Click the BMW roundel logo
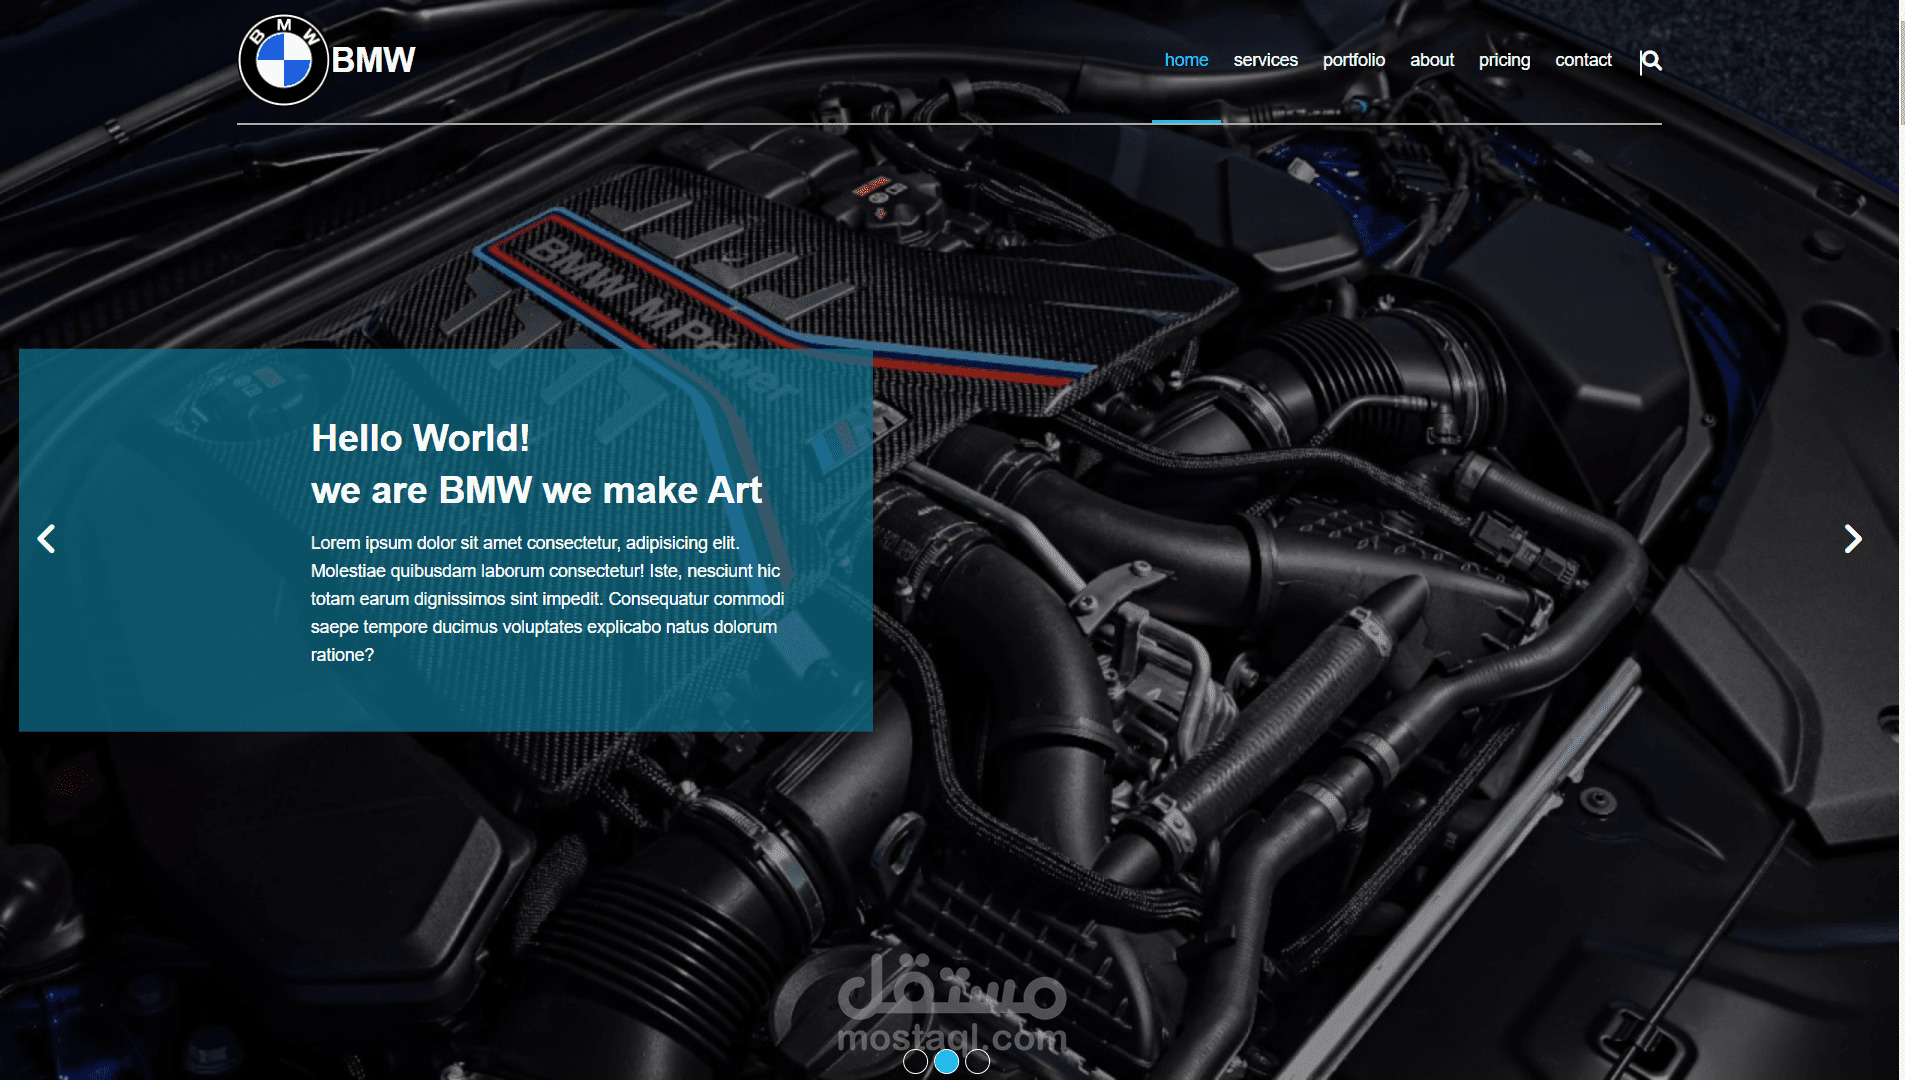This screenshot has width=1905, height=1080. (x=284, y=60)
